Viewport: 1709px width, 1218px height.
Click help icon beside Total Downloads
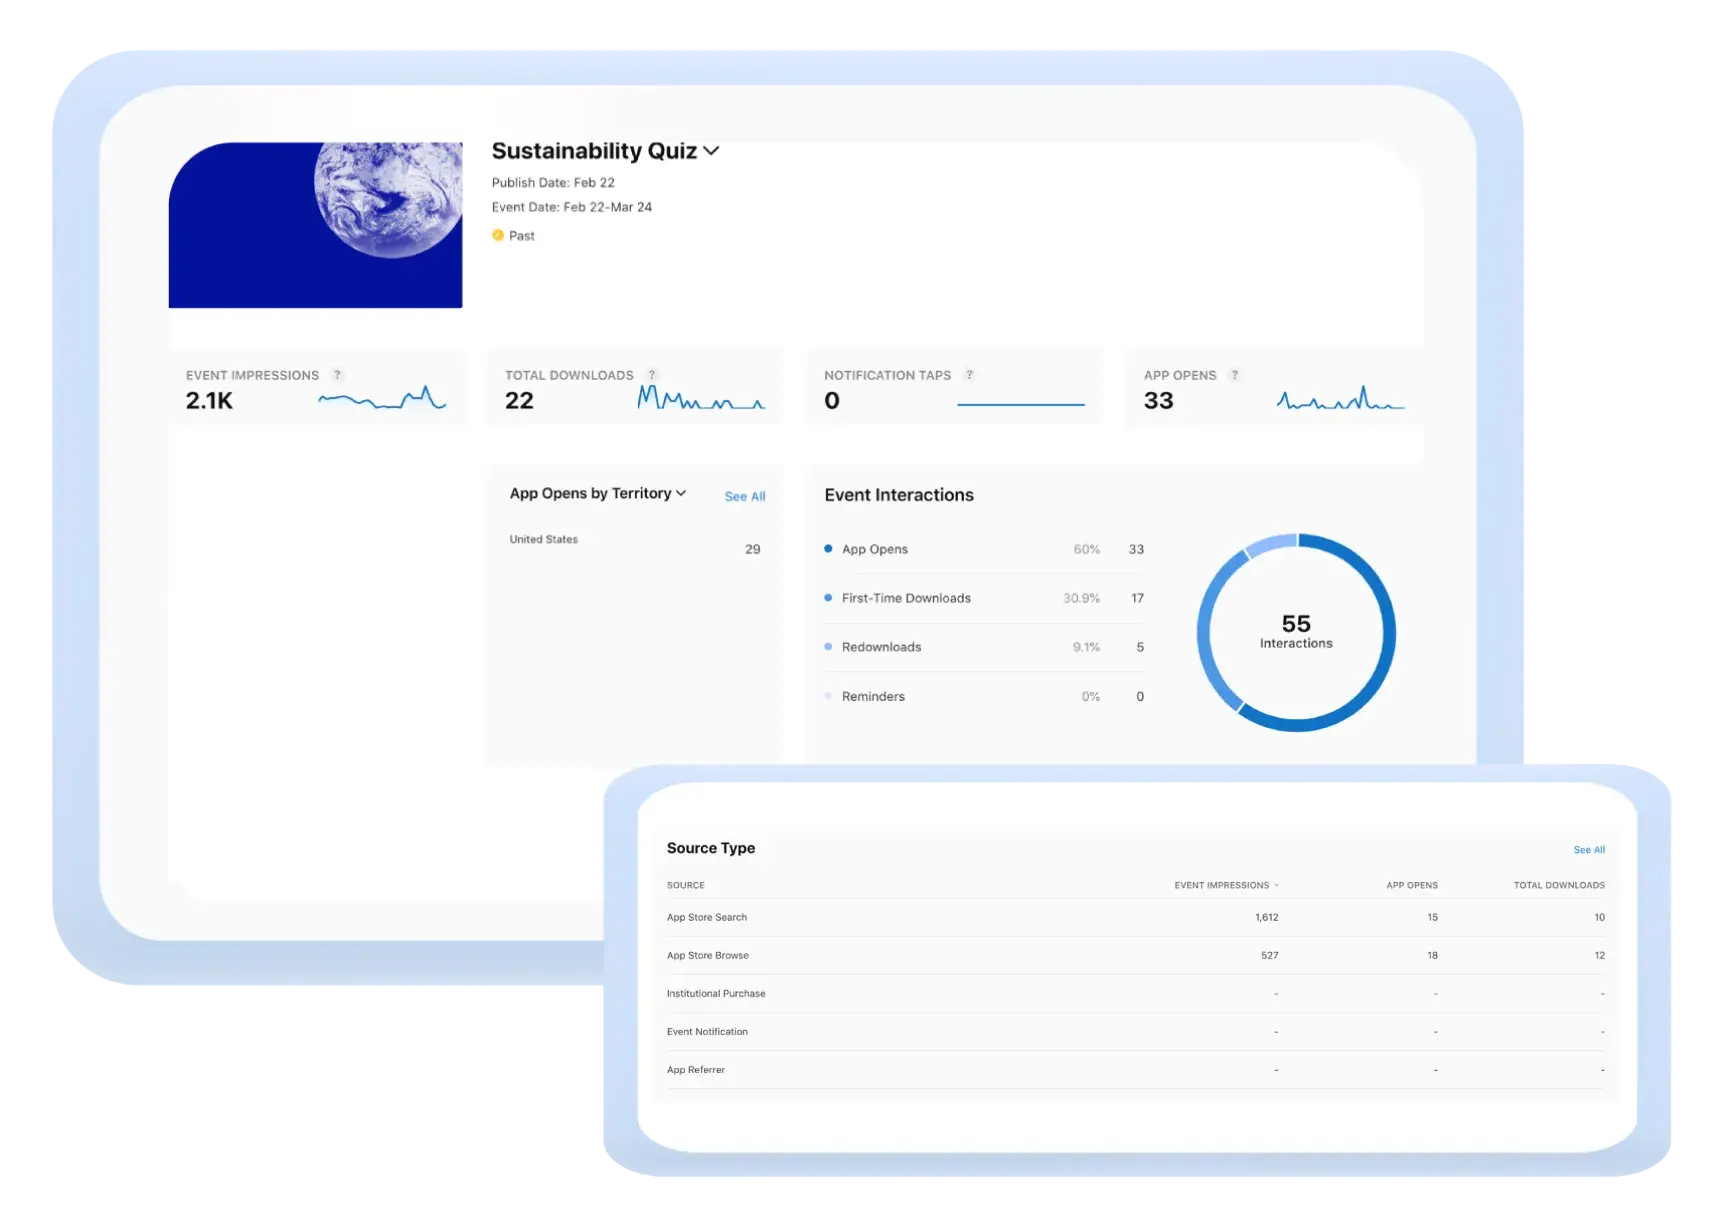(652, 375)
